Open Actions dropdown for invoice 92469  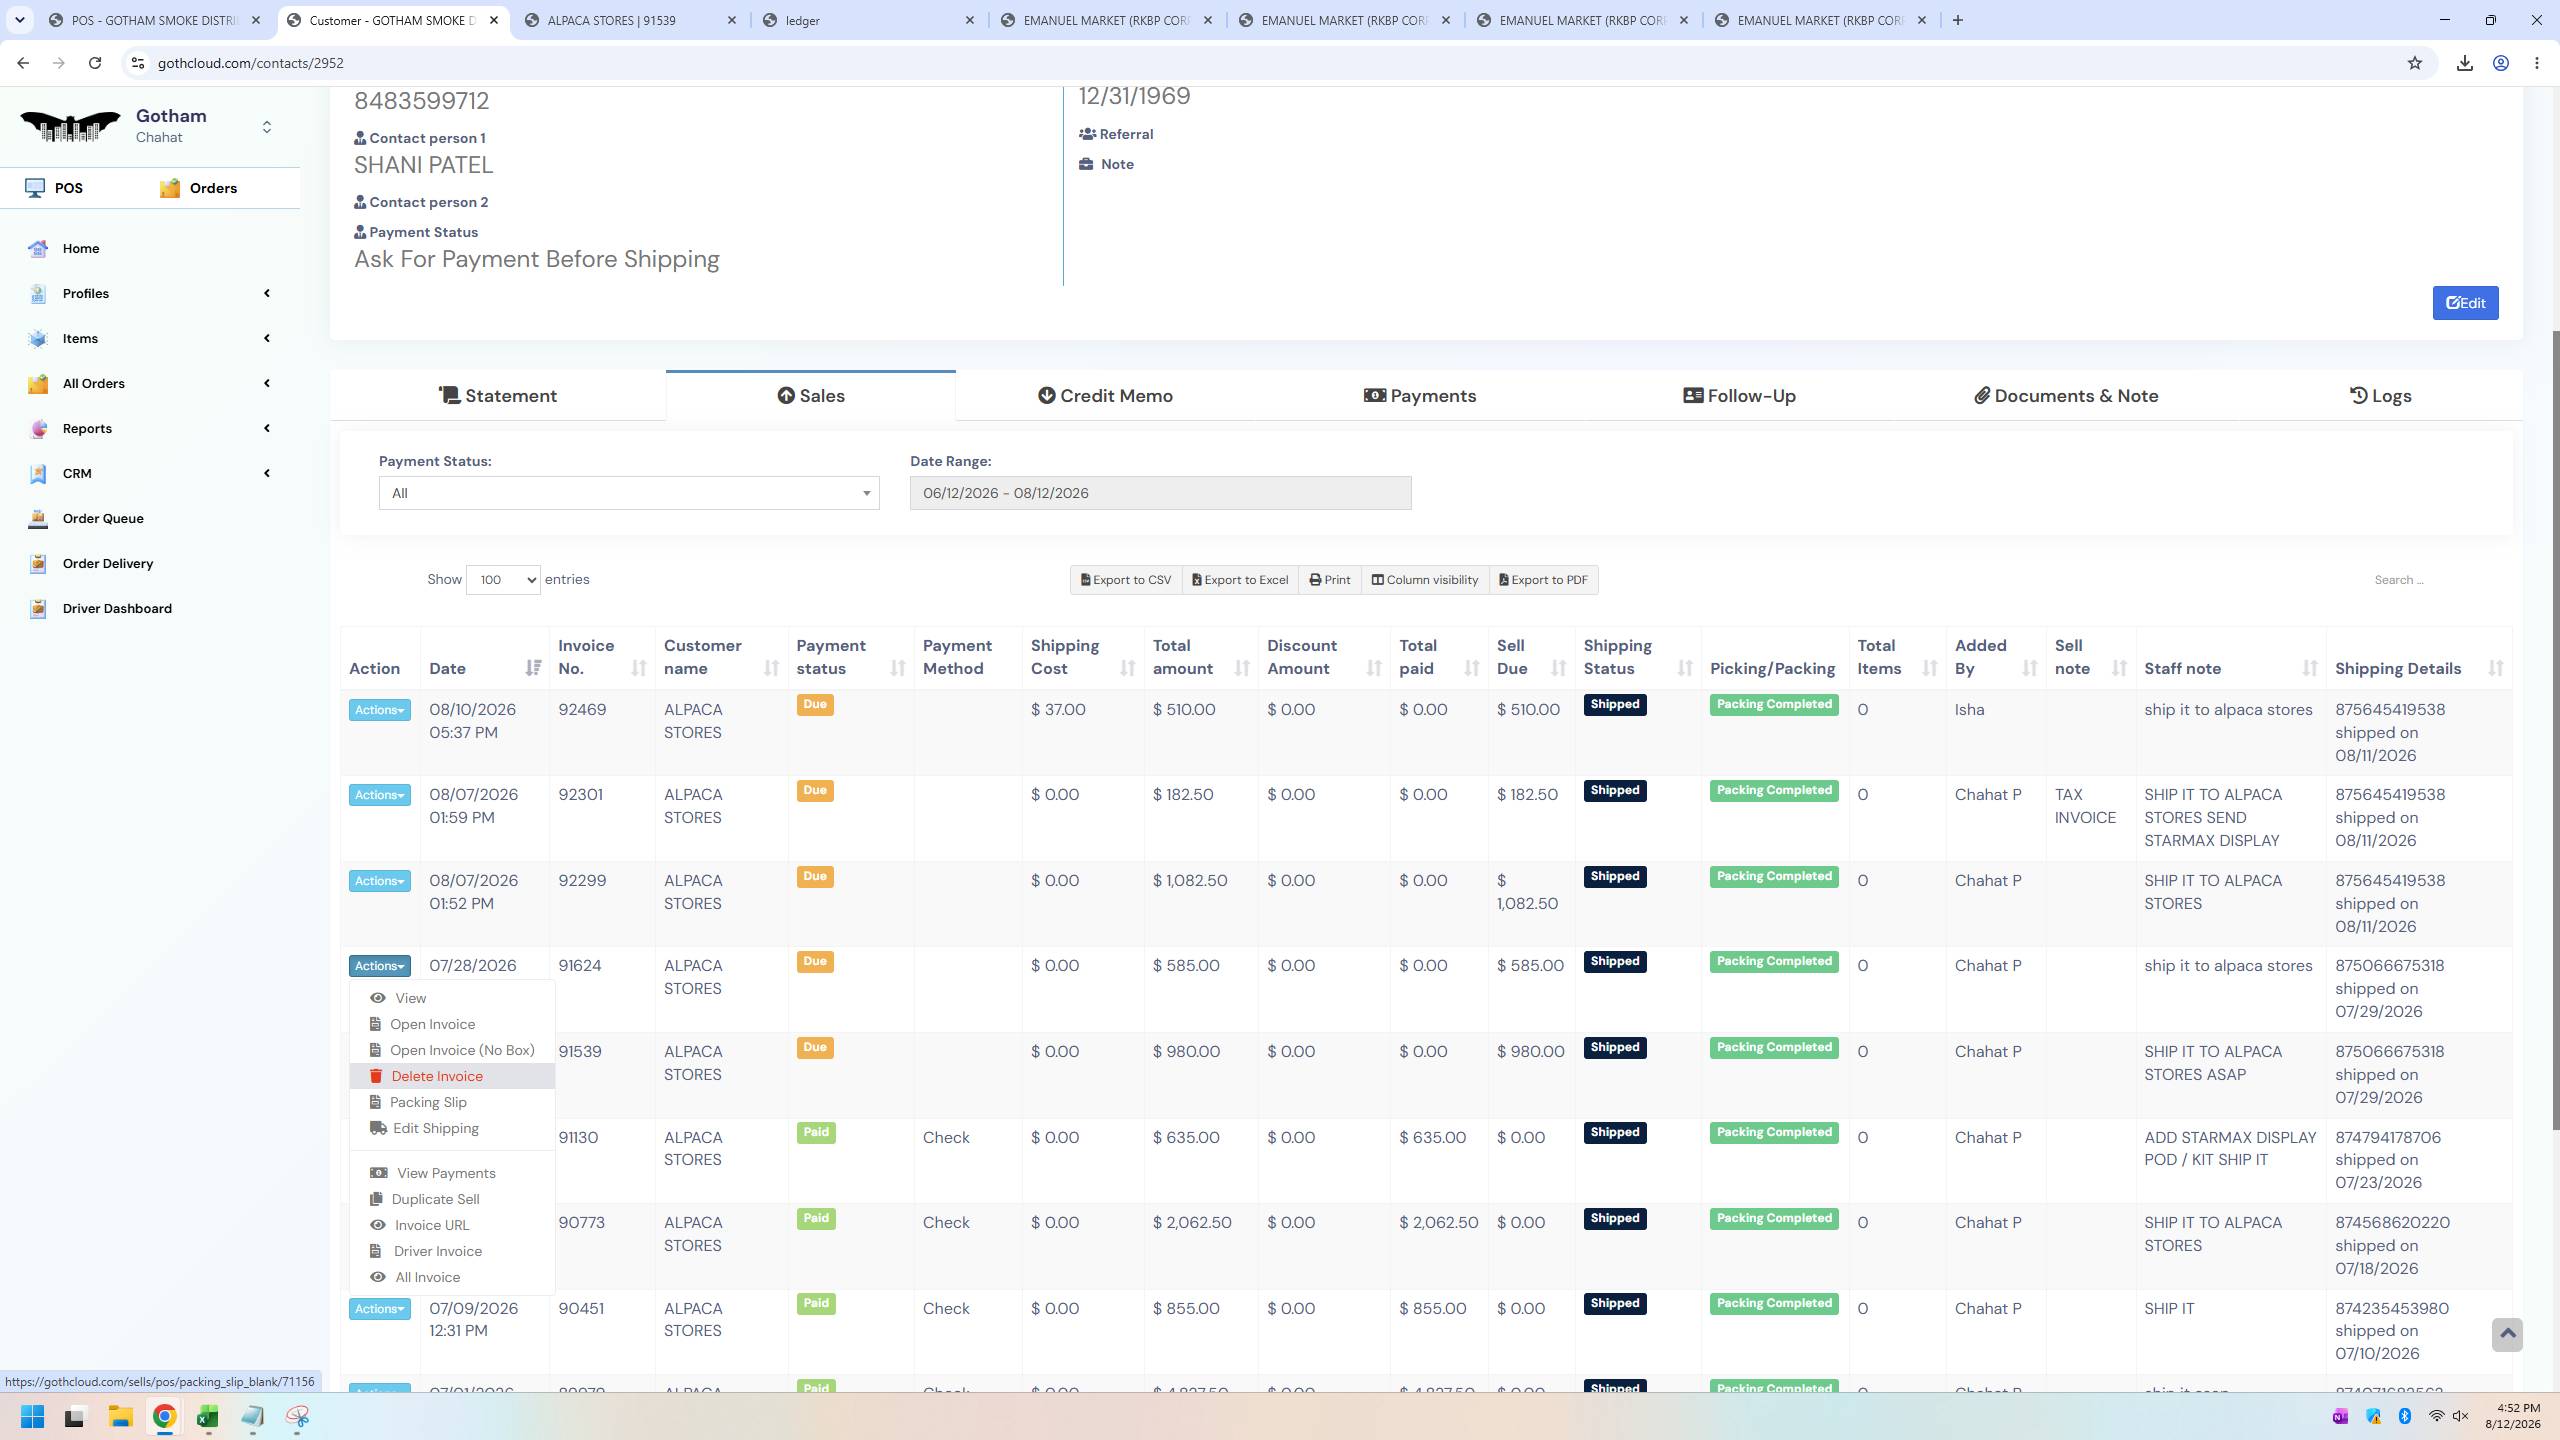click(380, 710)
